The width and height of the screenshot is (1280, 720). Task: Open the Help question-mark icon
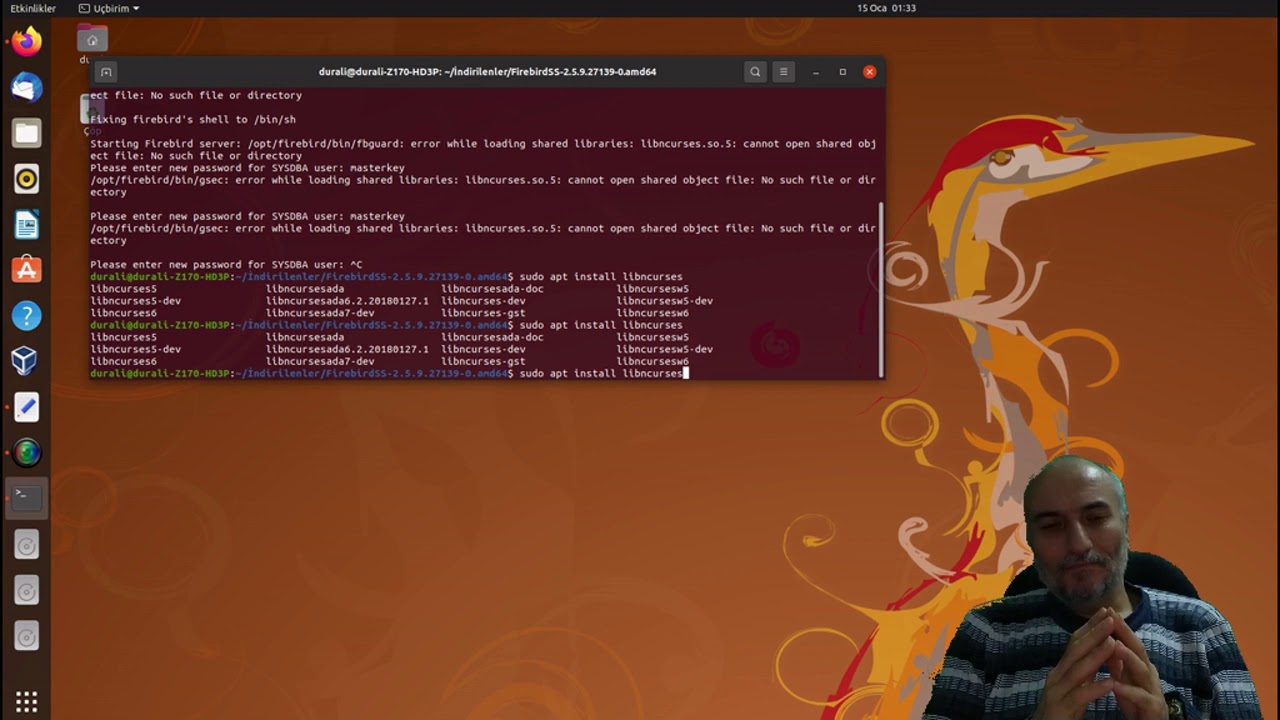click(27, 316)
